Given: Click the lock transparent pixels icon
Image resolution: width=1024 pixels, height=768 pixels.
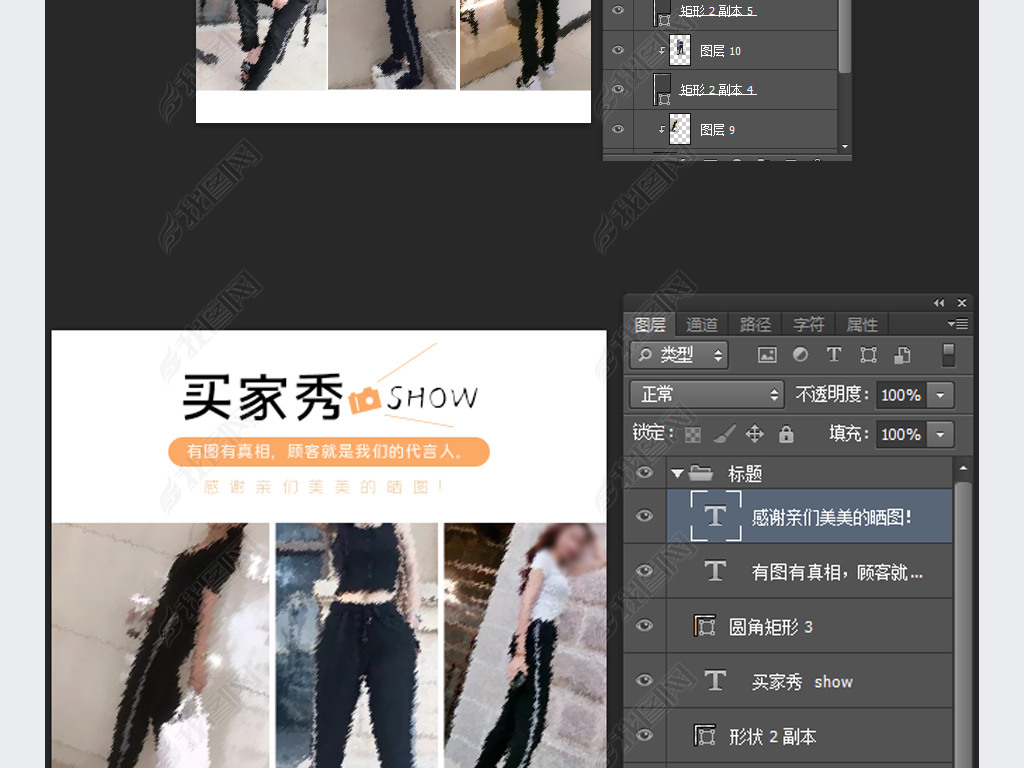Looking at the screenshot, I should pos(692,434).
